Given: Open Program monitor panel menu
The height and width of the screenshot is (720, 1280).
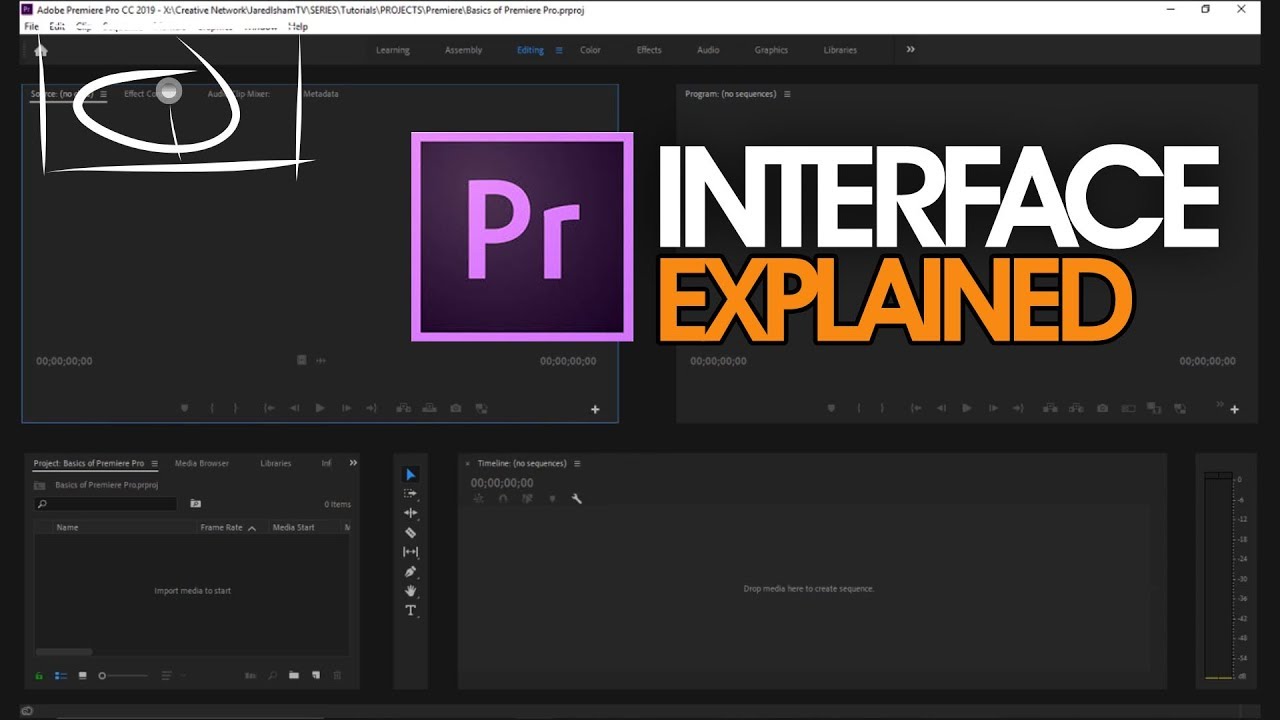Looking at the screenshot, I should [787, 94].
